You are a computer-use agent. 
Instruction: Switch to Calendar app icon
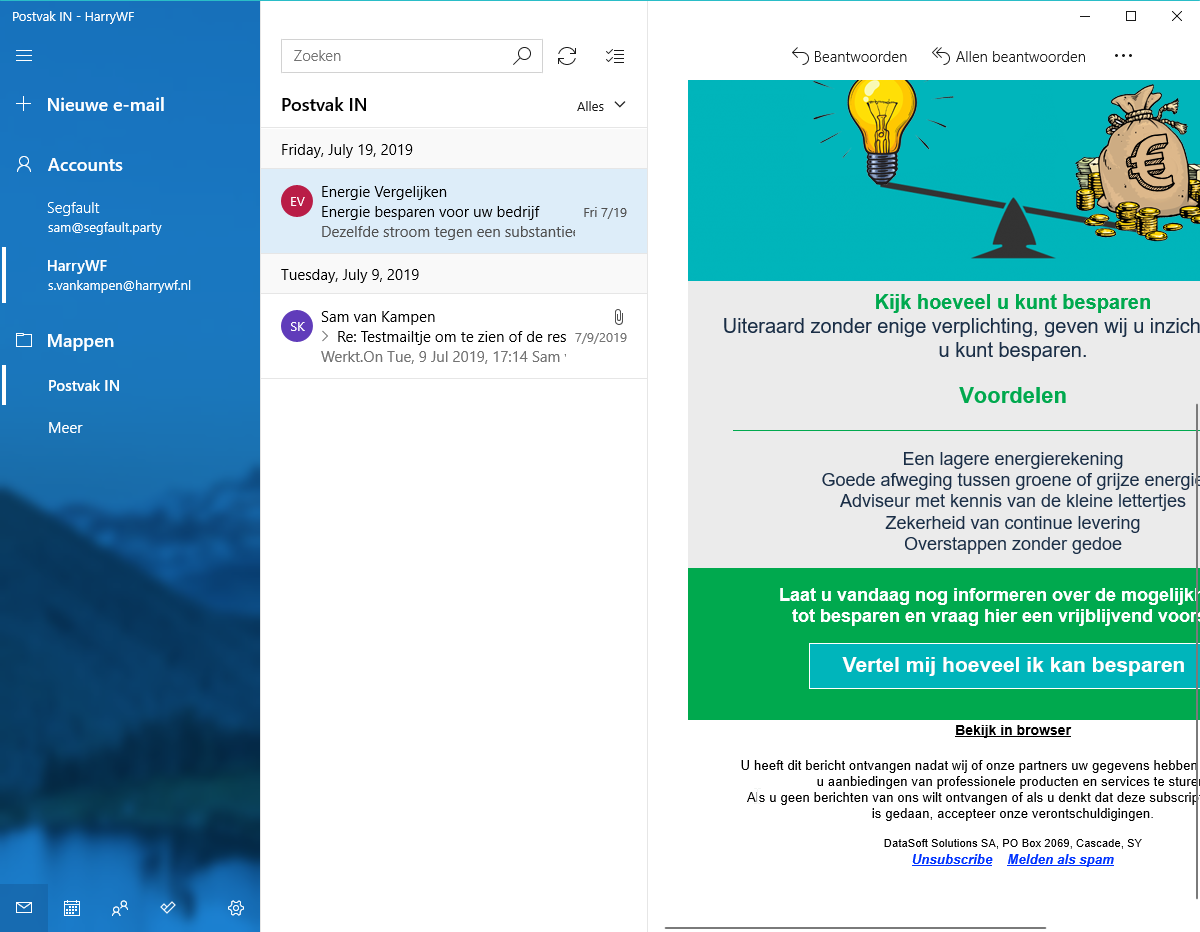pos(72,908)
